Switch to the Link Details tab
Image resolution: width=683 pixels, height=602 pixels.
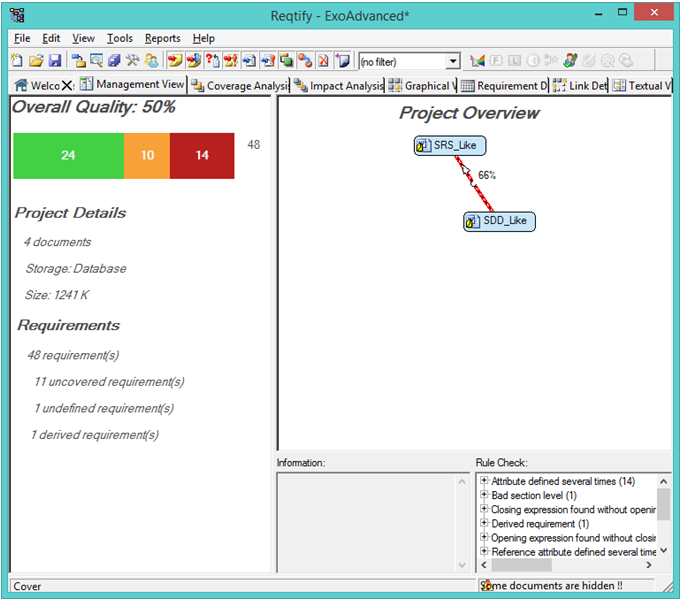580,86
